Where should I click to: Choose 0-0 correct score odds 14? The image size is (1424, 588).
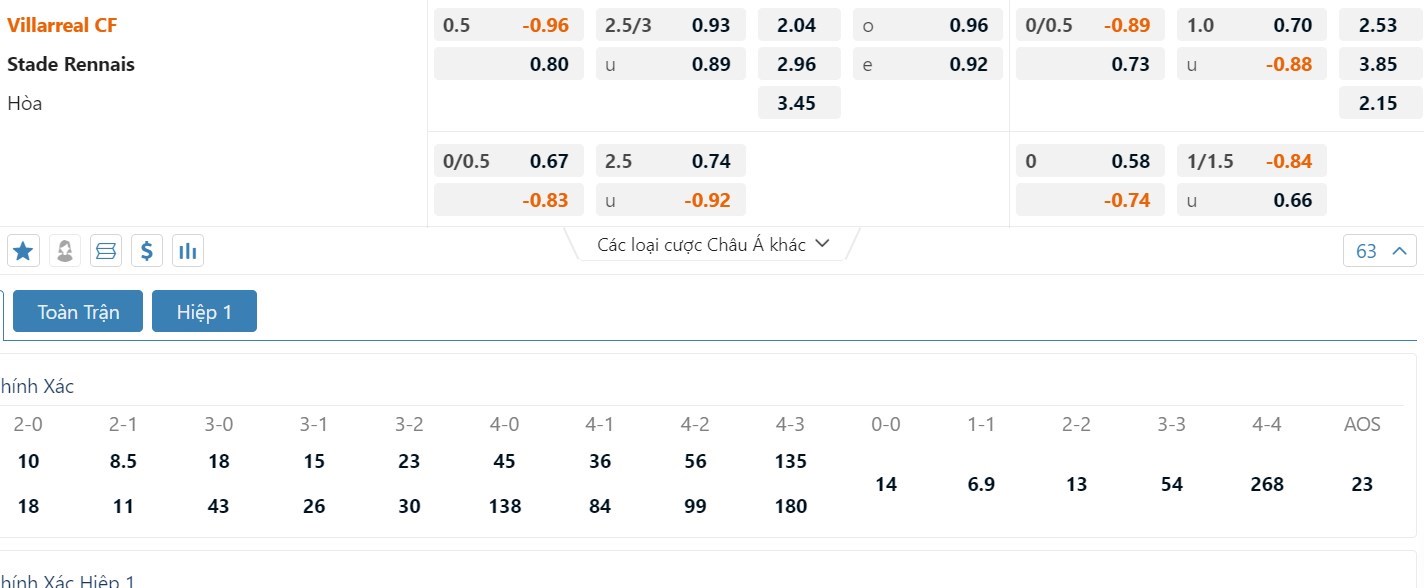[x=886, y=484]
